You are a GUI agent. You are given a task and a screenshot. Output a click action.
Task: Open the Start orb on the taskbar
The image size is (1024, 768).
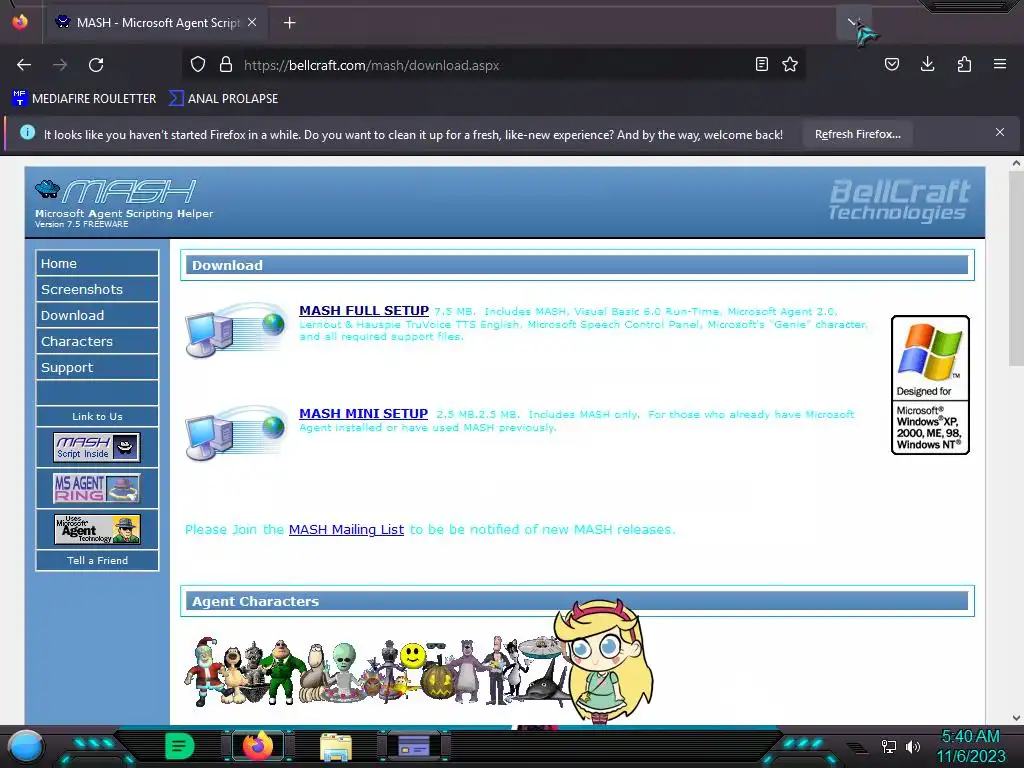26,746
